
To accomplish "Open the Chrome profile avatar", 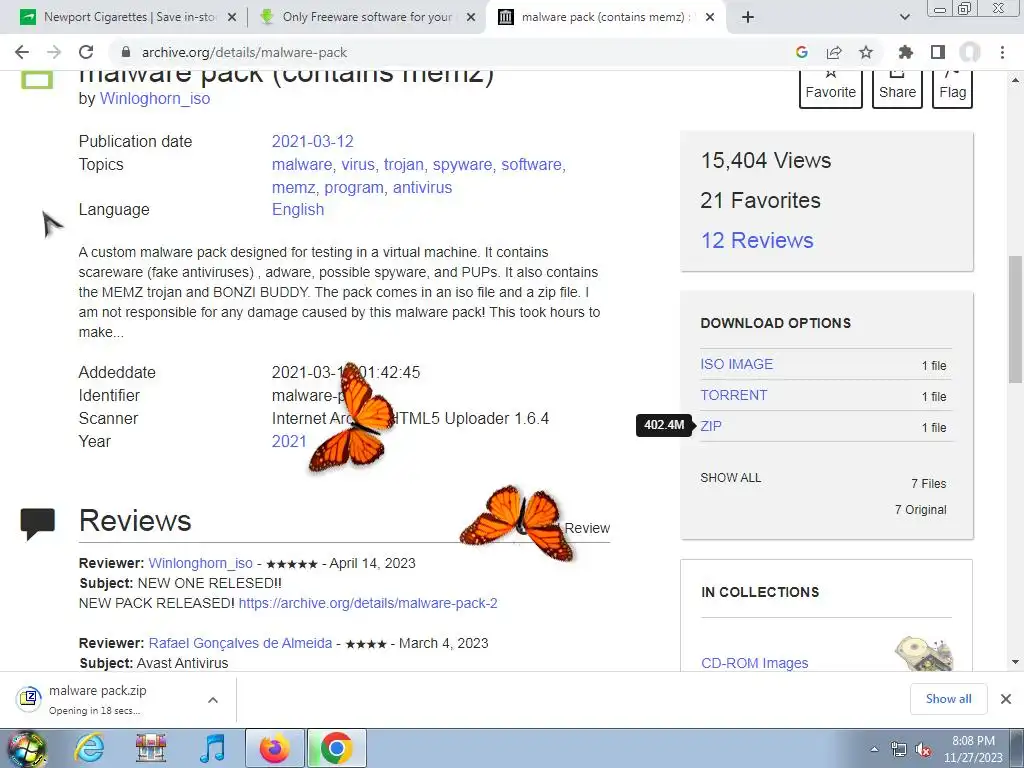I will 970,52.
